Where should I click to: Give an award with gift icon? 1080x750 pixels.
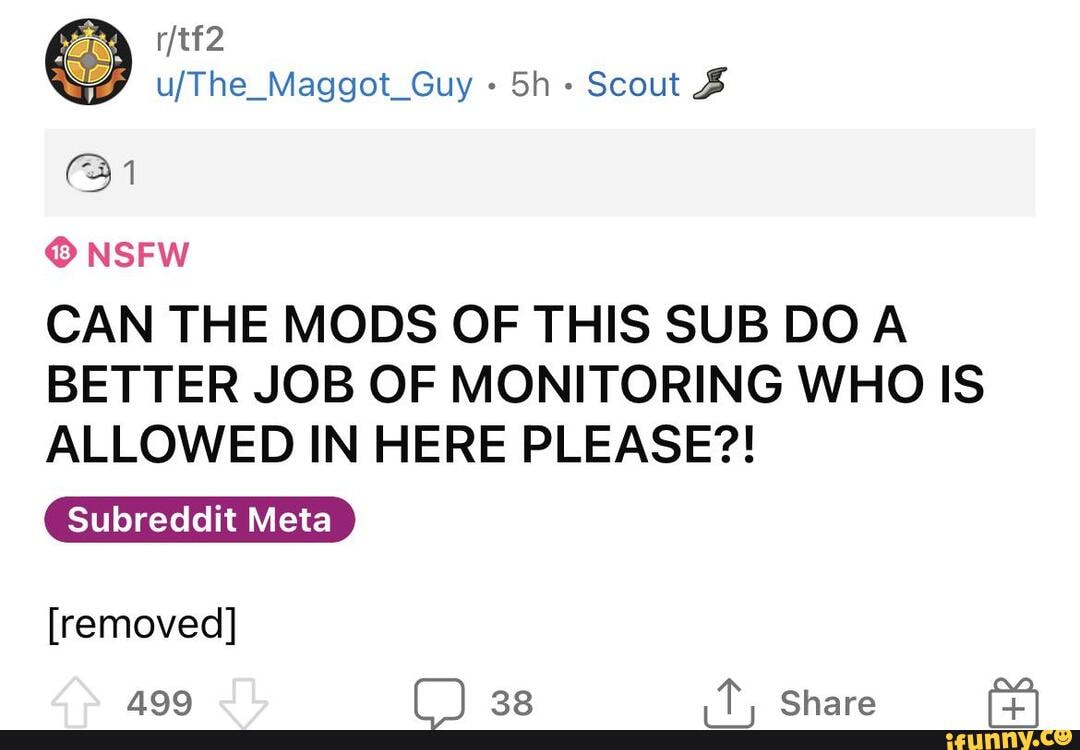[x=1013, y=701]
